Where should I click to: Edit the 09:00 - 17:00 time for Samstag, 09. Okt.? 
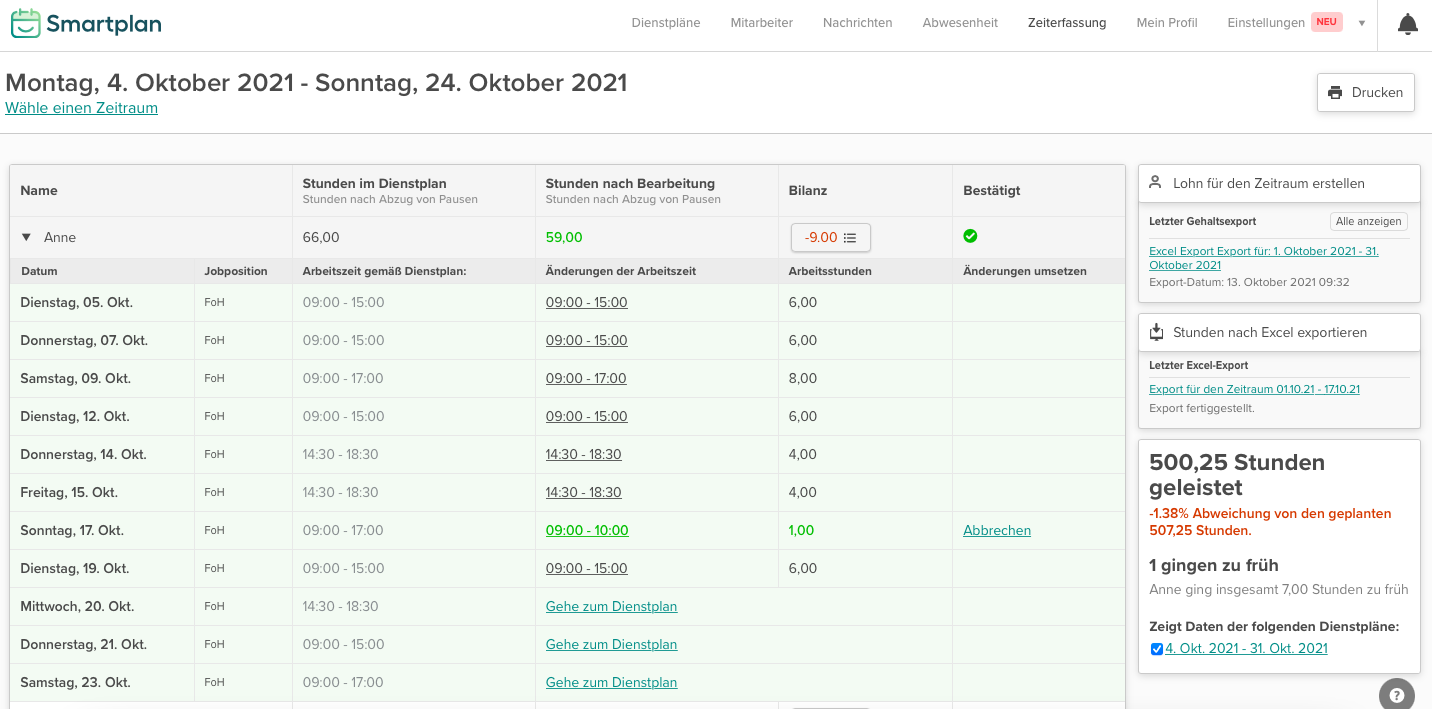coord(586,378)
